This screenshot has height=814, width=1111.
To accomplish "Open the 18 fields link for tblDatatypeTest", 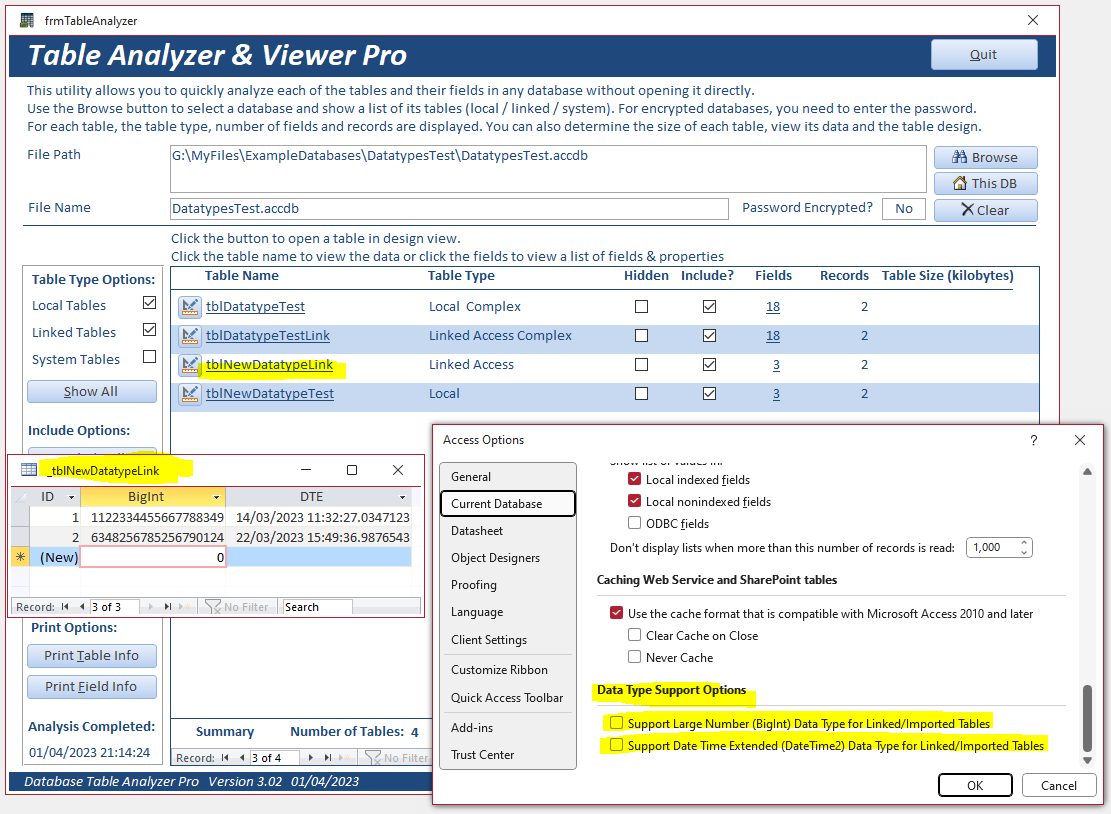I will [772, 307].
